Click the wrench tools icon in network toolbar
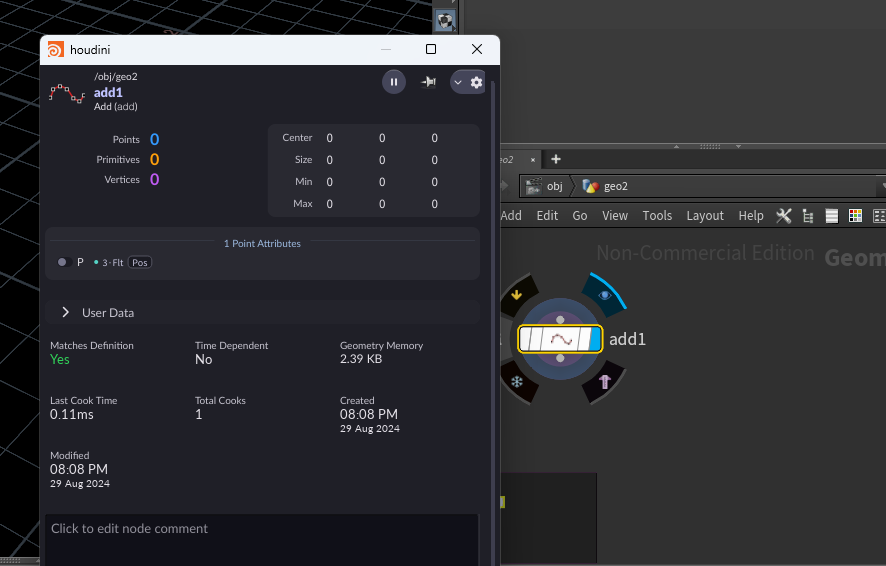Viewport: 886px width, 566px height. click(x=784, y=216)
